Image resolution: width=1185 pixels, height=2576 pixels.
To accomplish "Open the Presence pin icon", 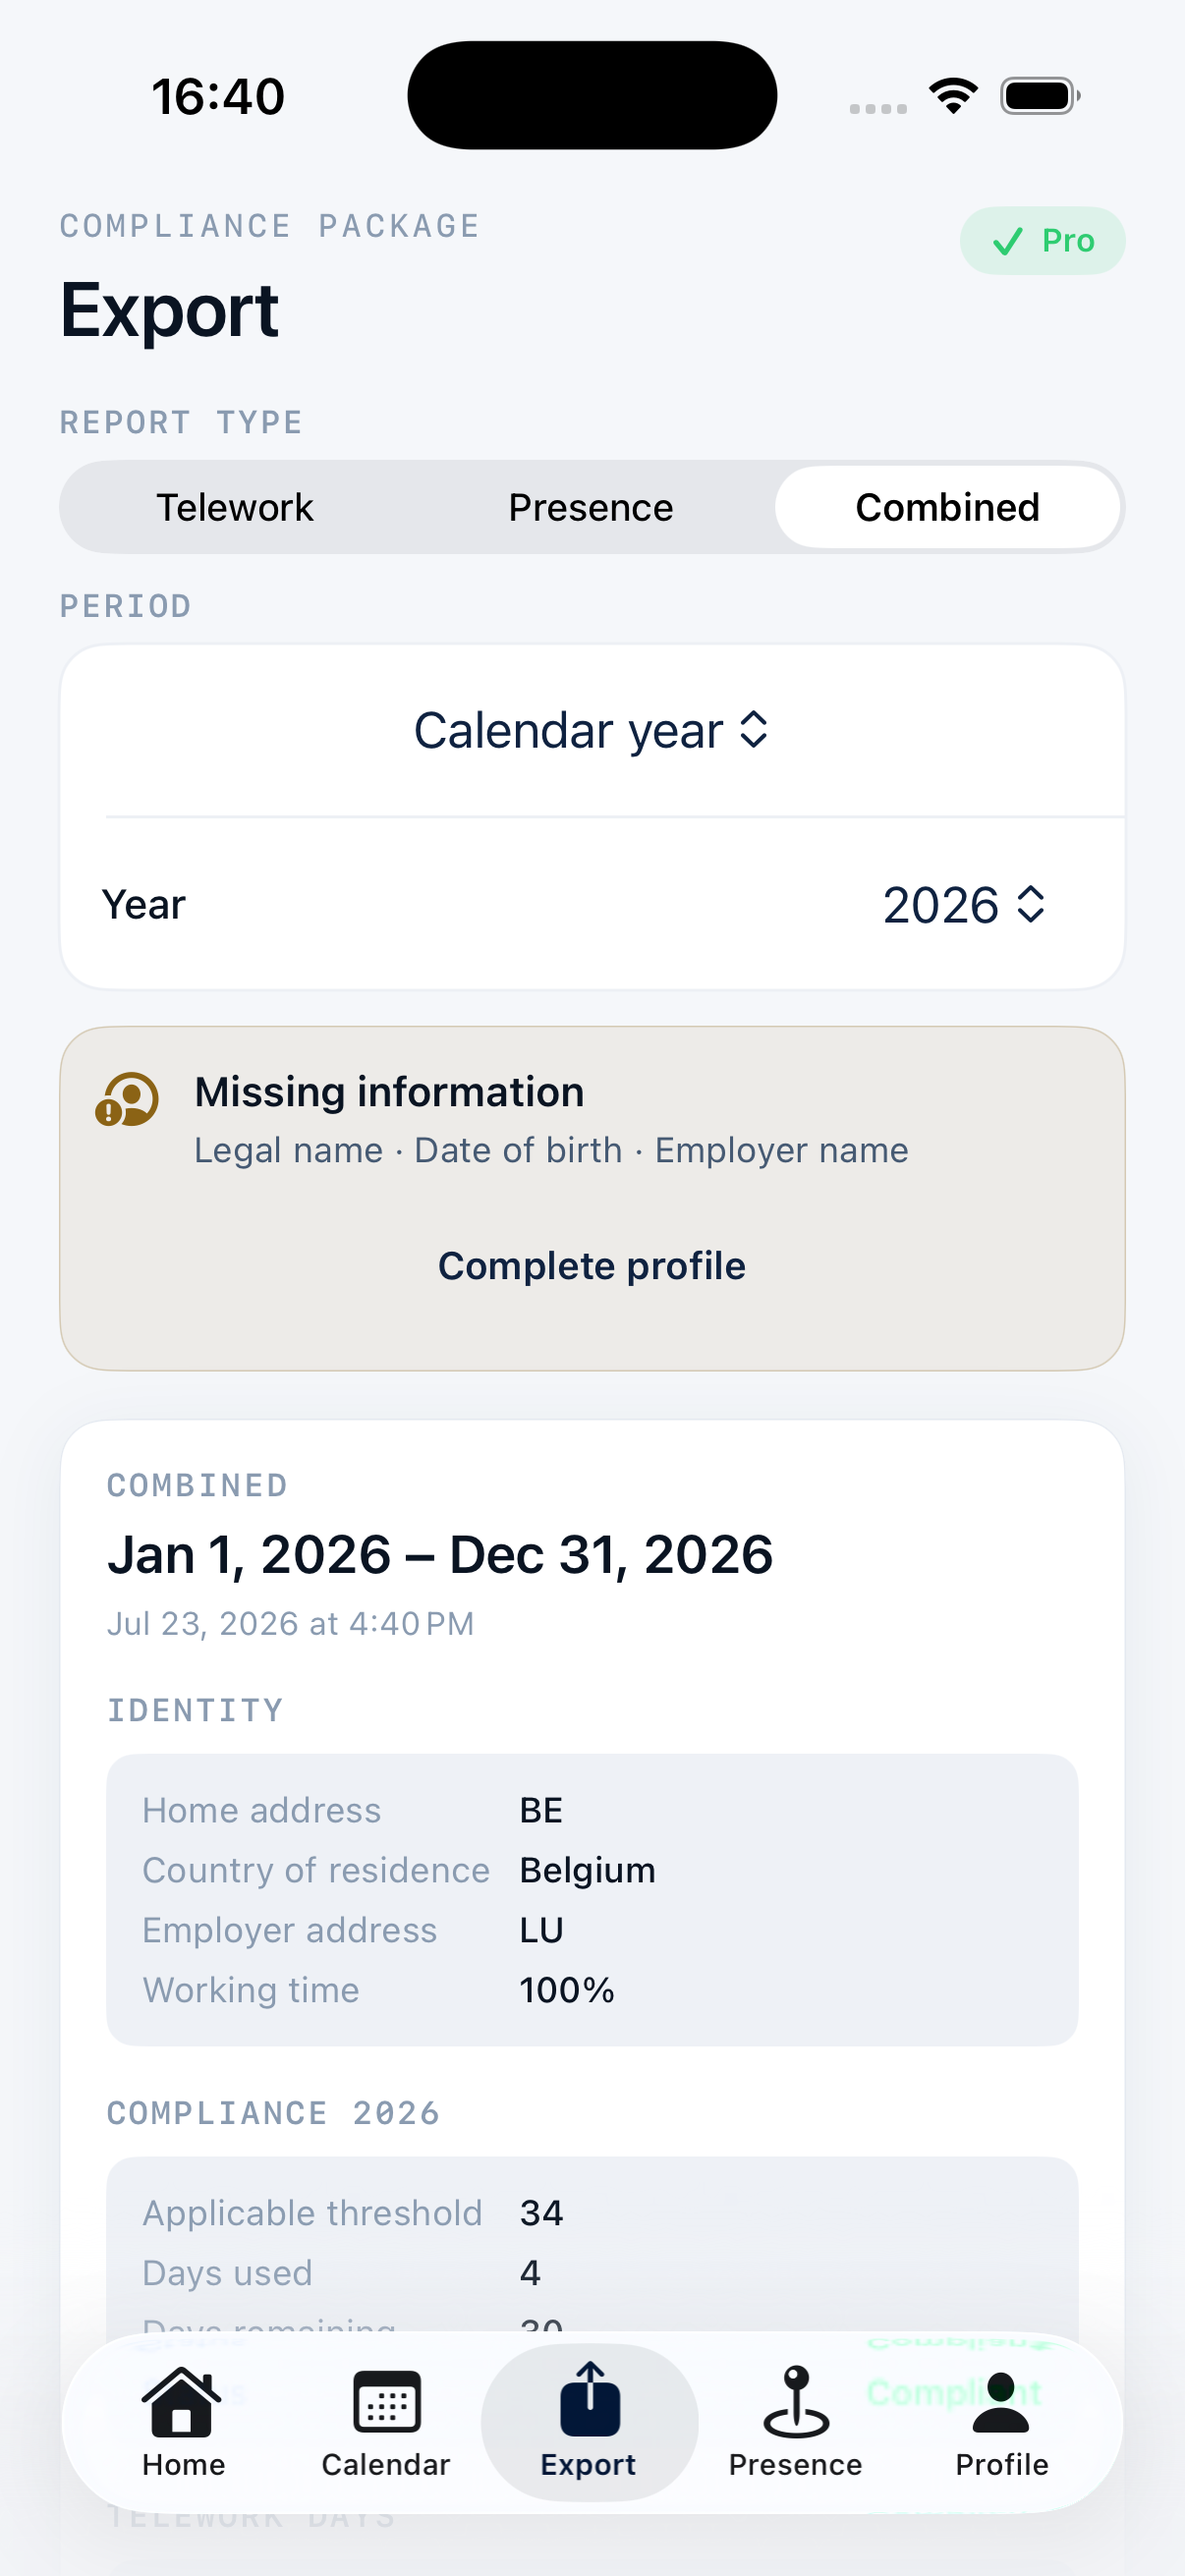I will [x=796, y=2401].
